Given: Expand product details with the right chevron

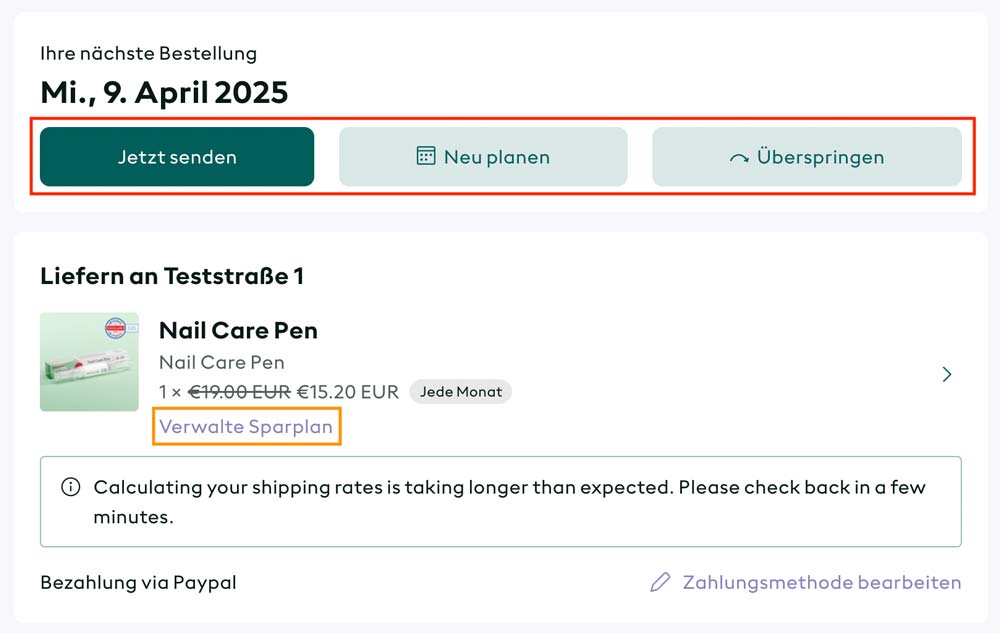Looking at the screenshot, I should click(947, 374).
